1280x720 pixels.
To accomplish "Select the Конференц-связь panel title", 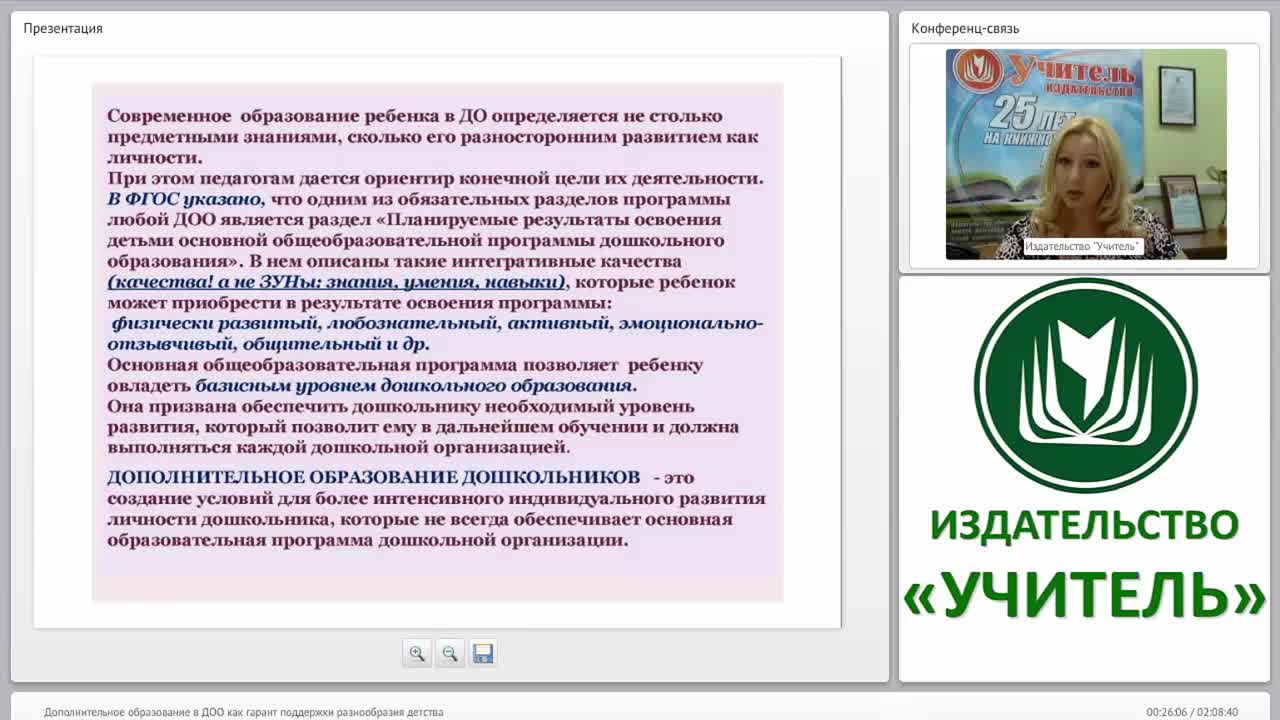I will coord(965,28).
